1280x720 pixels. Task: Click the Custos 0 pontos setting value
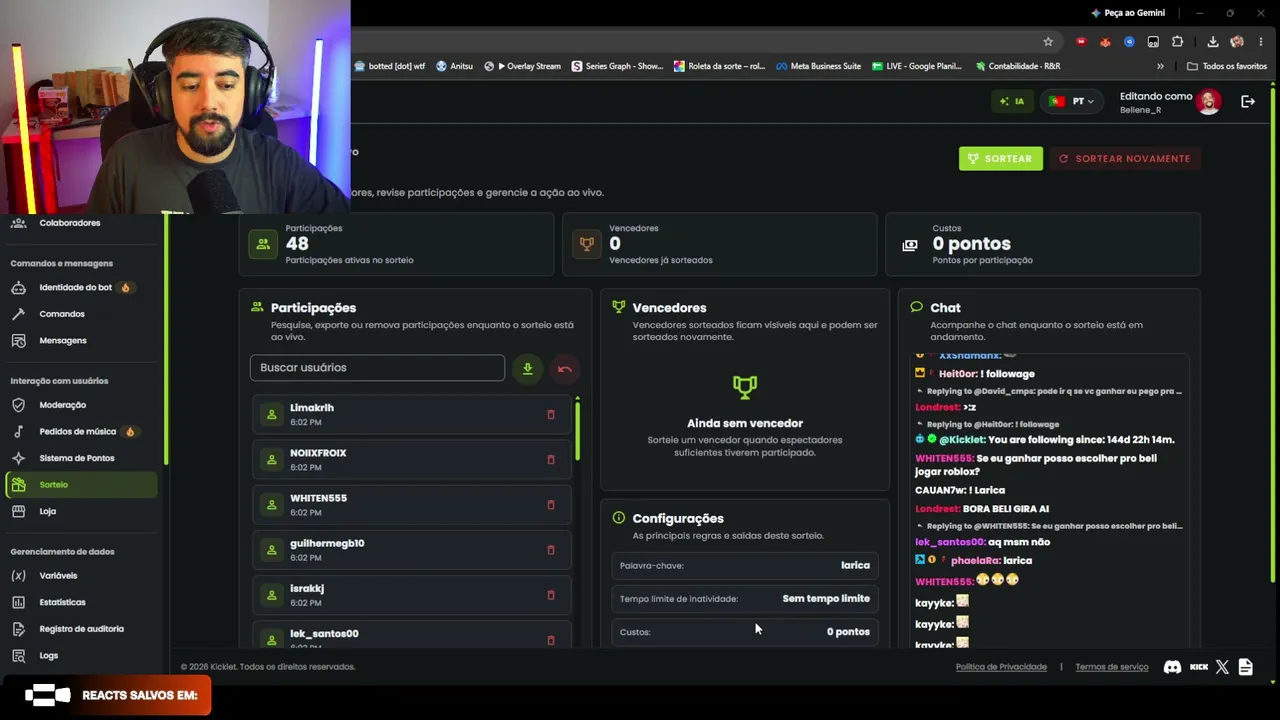(848, 632)
